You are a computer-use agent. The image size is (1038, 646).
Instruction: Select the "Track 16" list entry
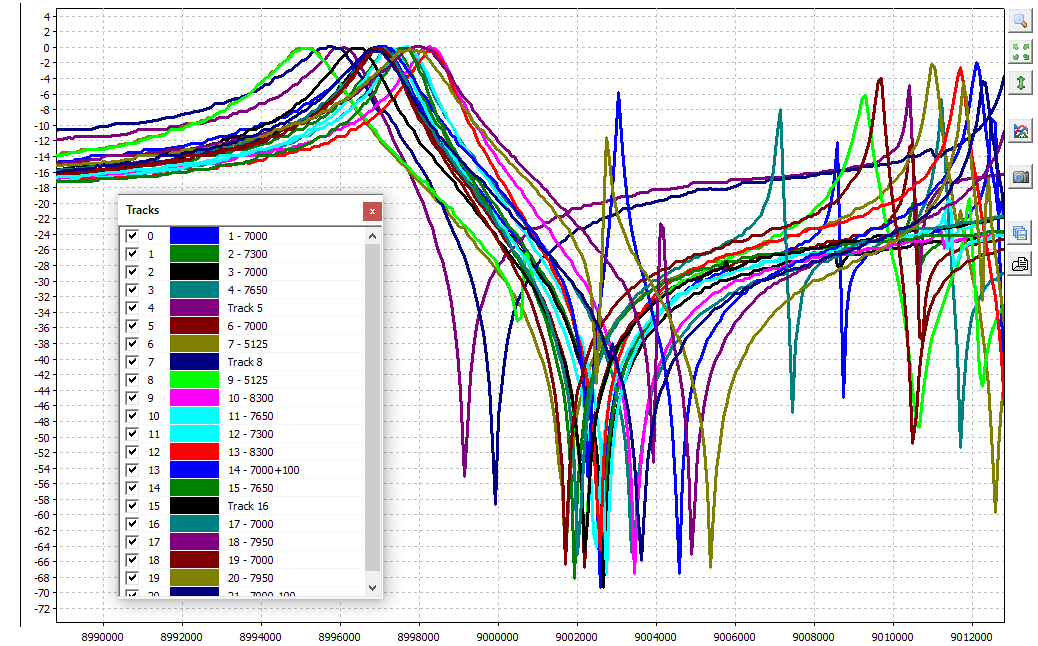(x=247, y=506)
